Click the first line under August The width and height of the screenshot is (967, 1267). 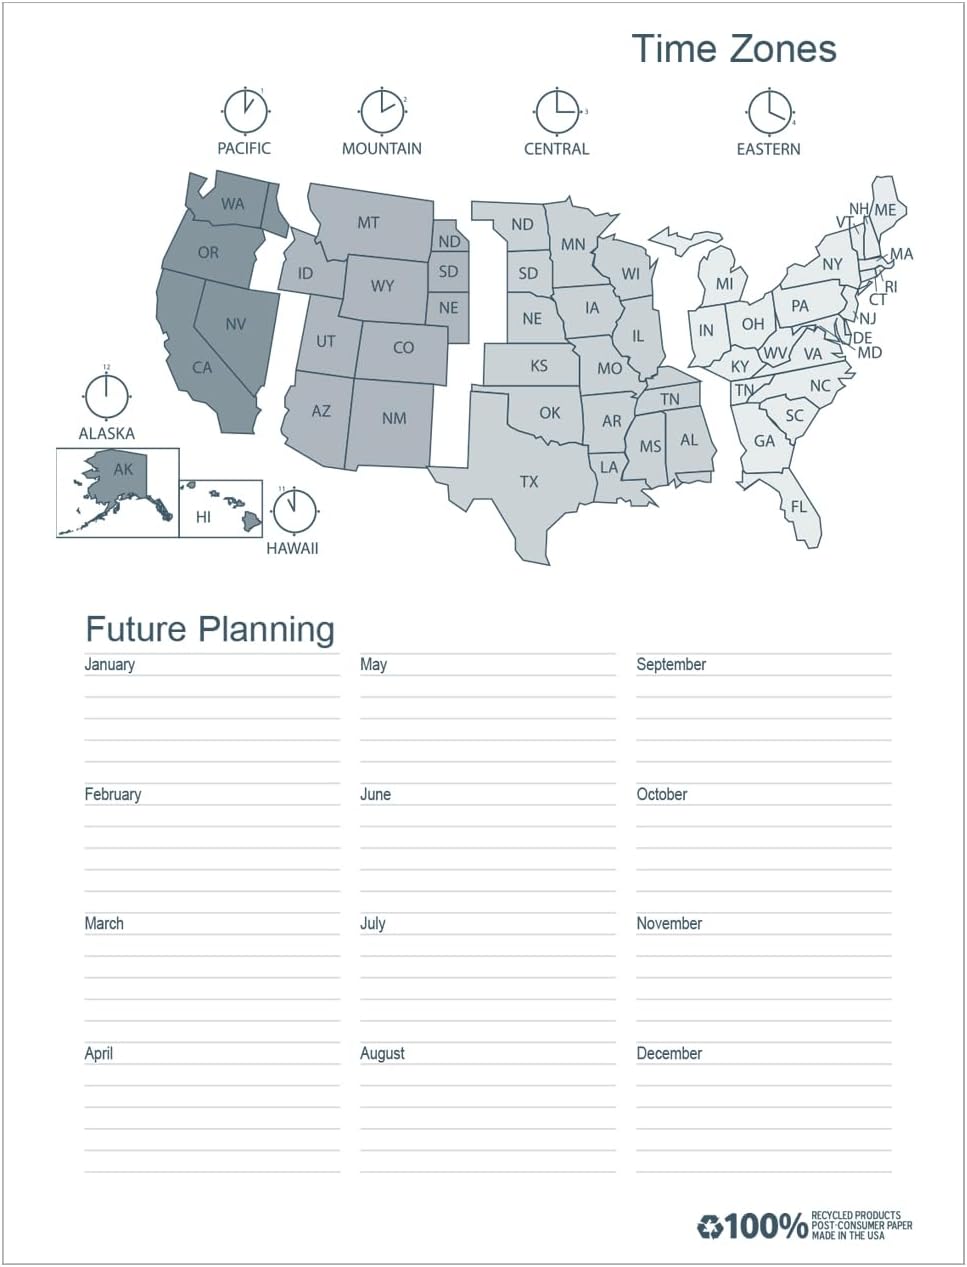click(488, 1084)
